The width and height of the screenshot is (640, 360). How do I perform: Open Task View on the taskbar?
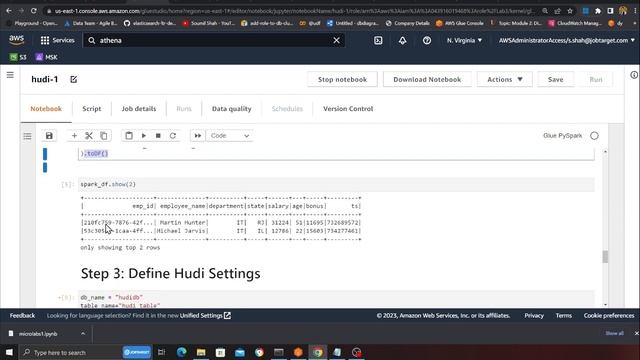pos(162,352)
